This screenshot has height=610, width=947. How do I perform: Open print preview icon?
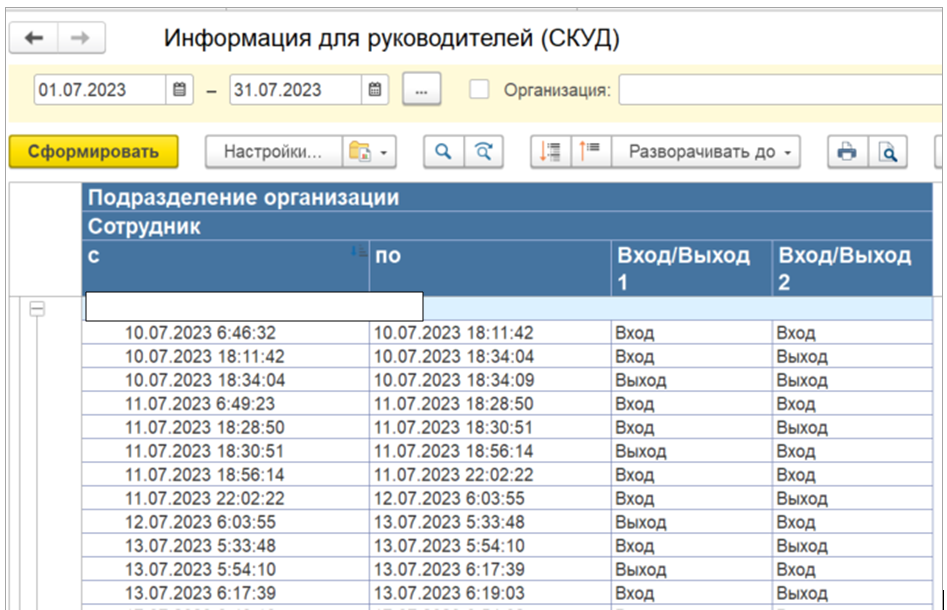tap(886, 152)
